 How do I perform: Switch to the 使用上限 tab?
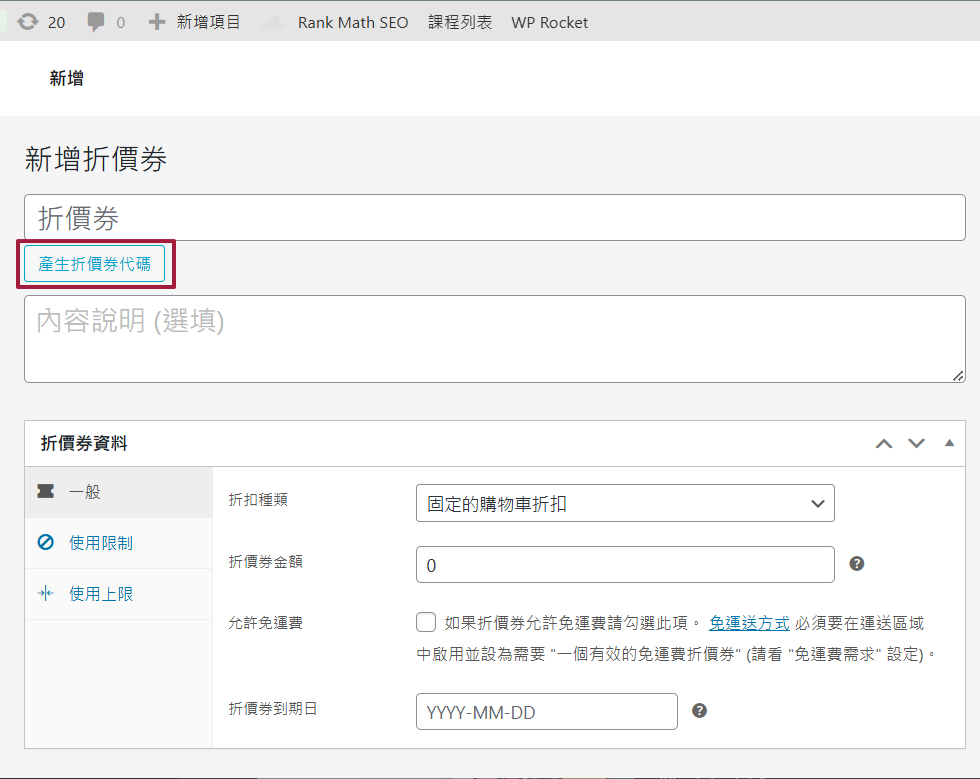click(100, 594)
